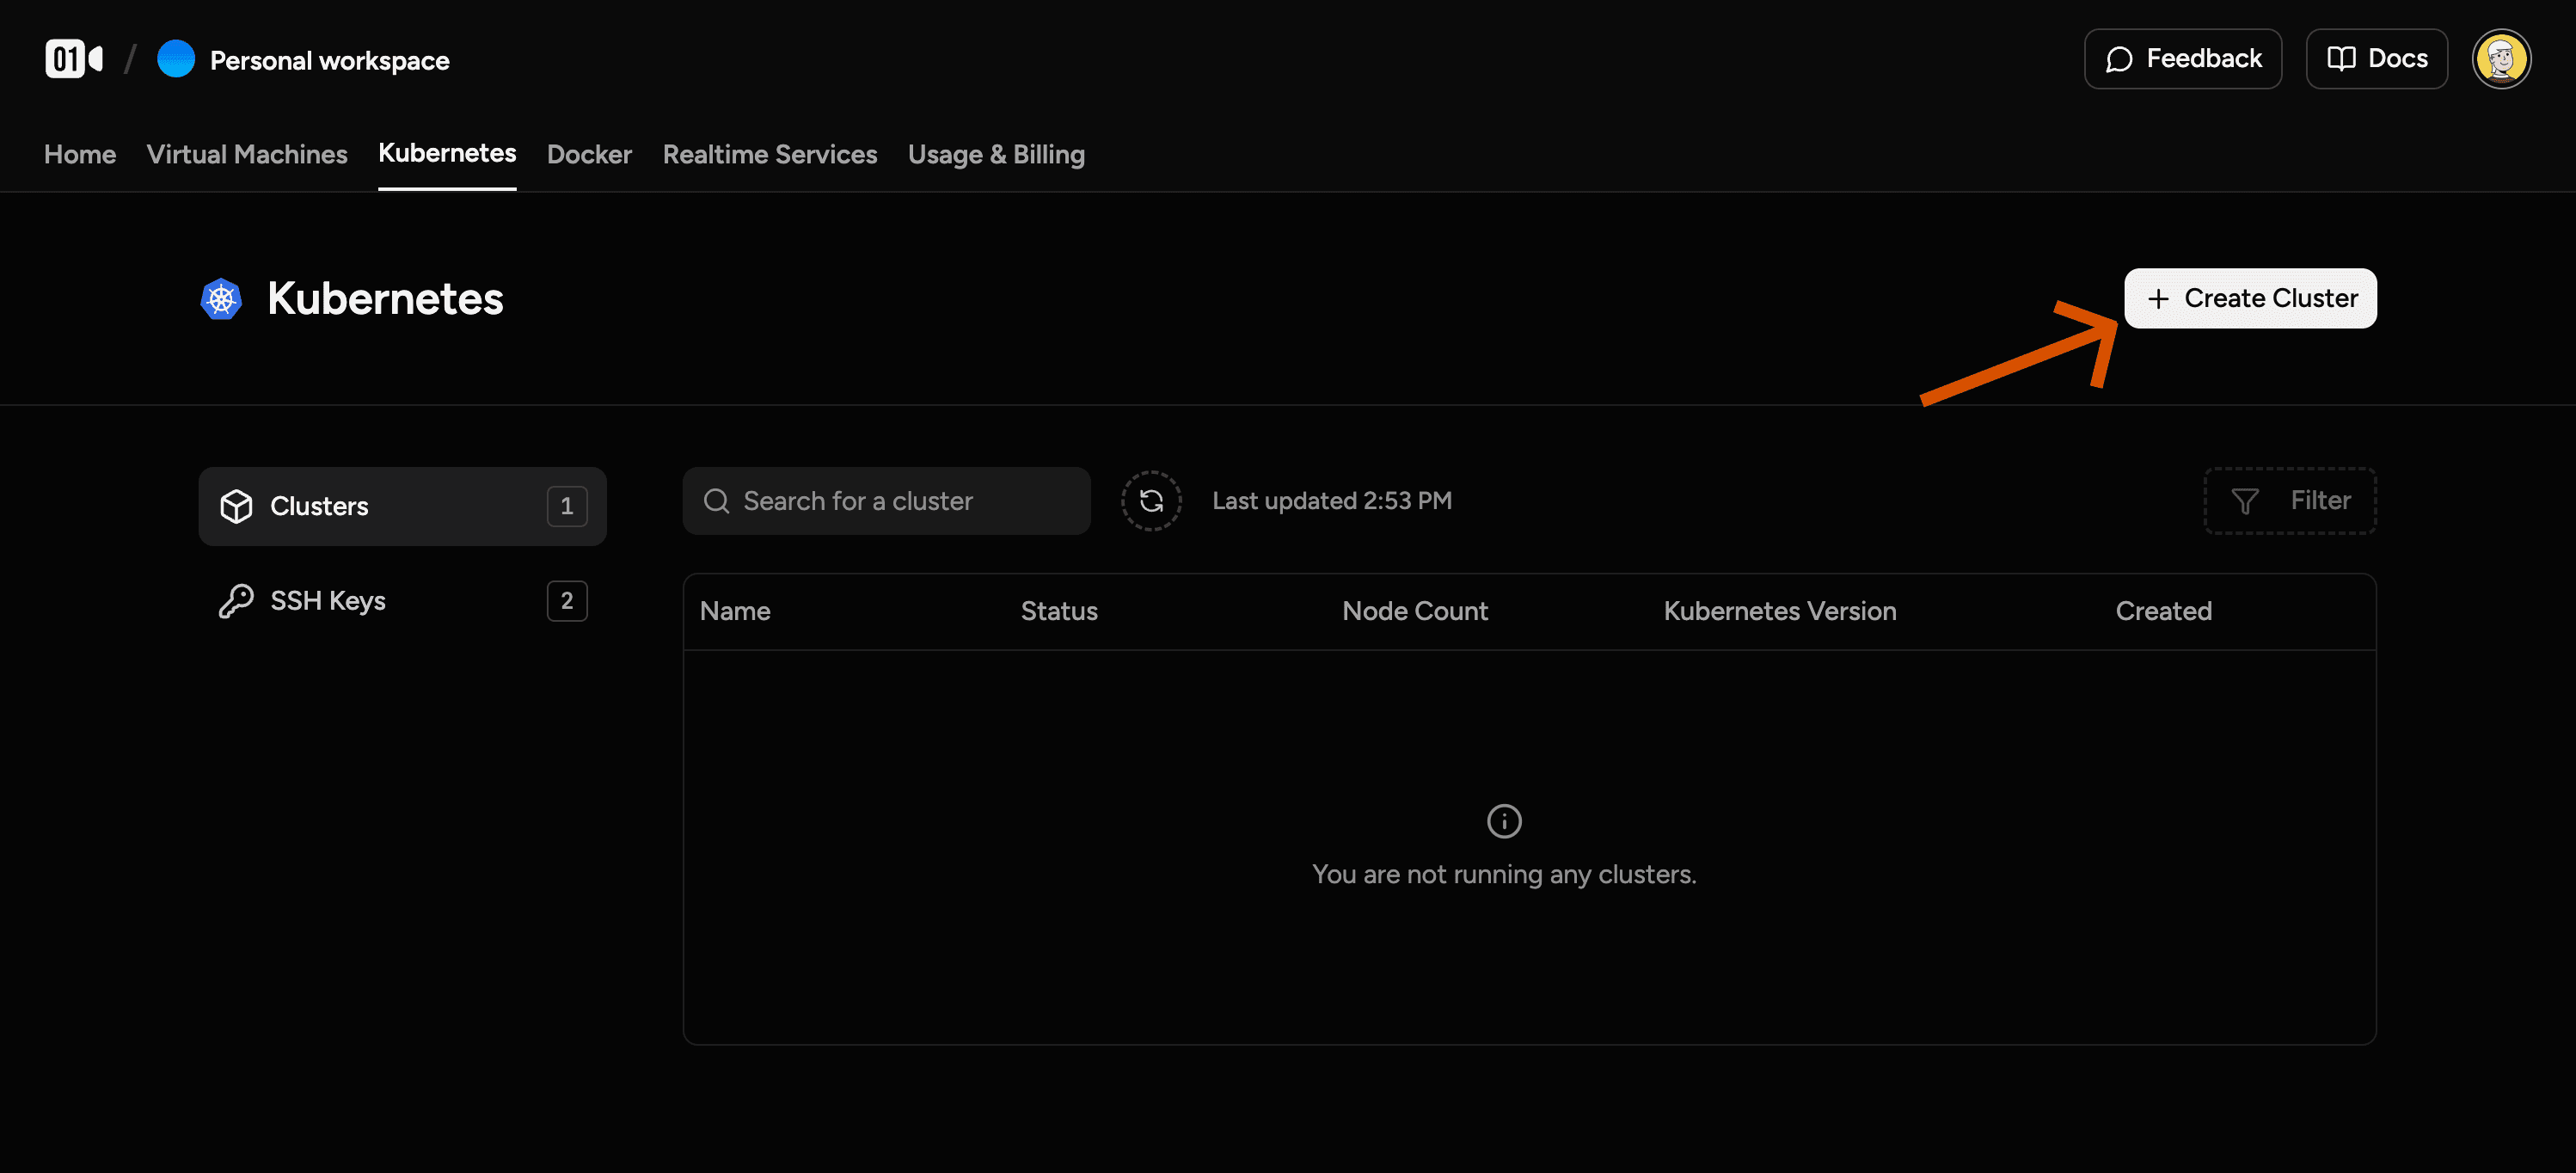
Task: Select the Clusters cube icon in the sidebar
Action: 238,506
